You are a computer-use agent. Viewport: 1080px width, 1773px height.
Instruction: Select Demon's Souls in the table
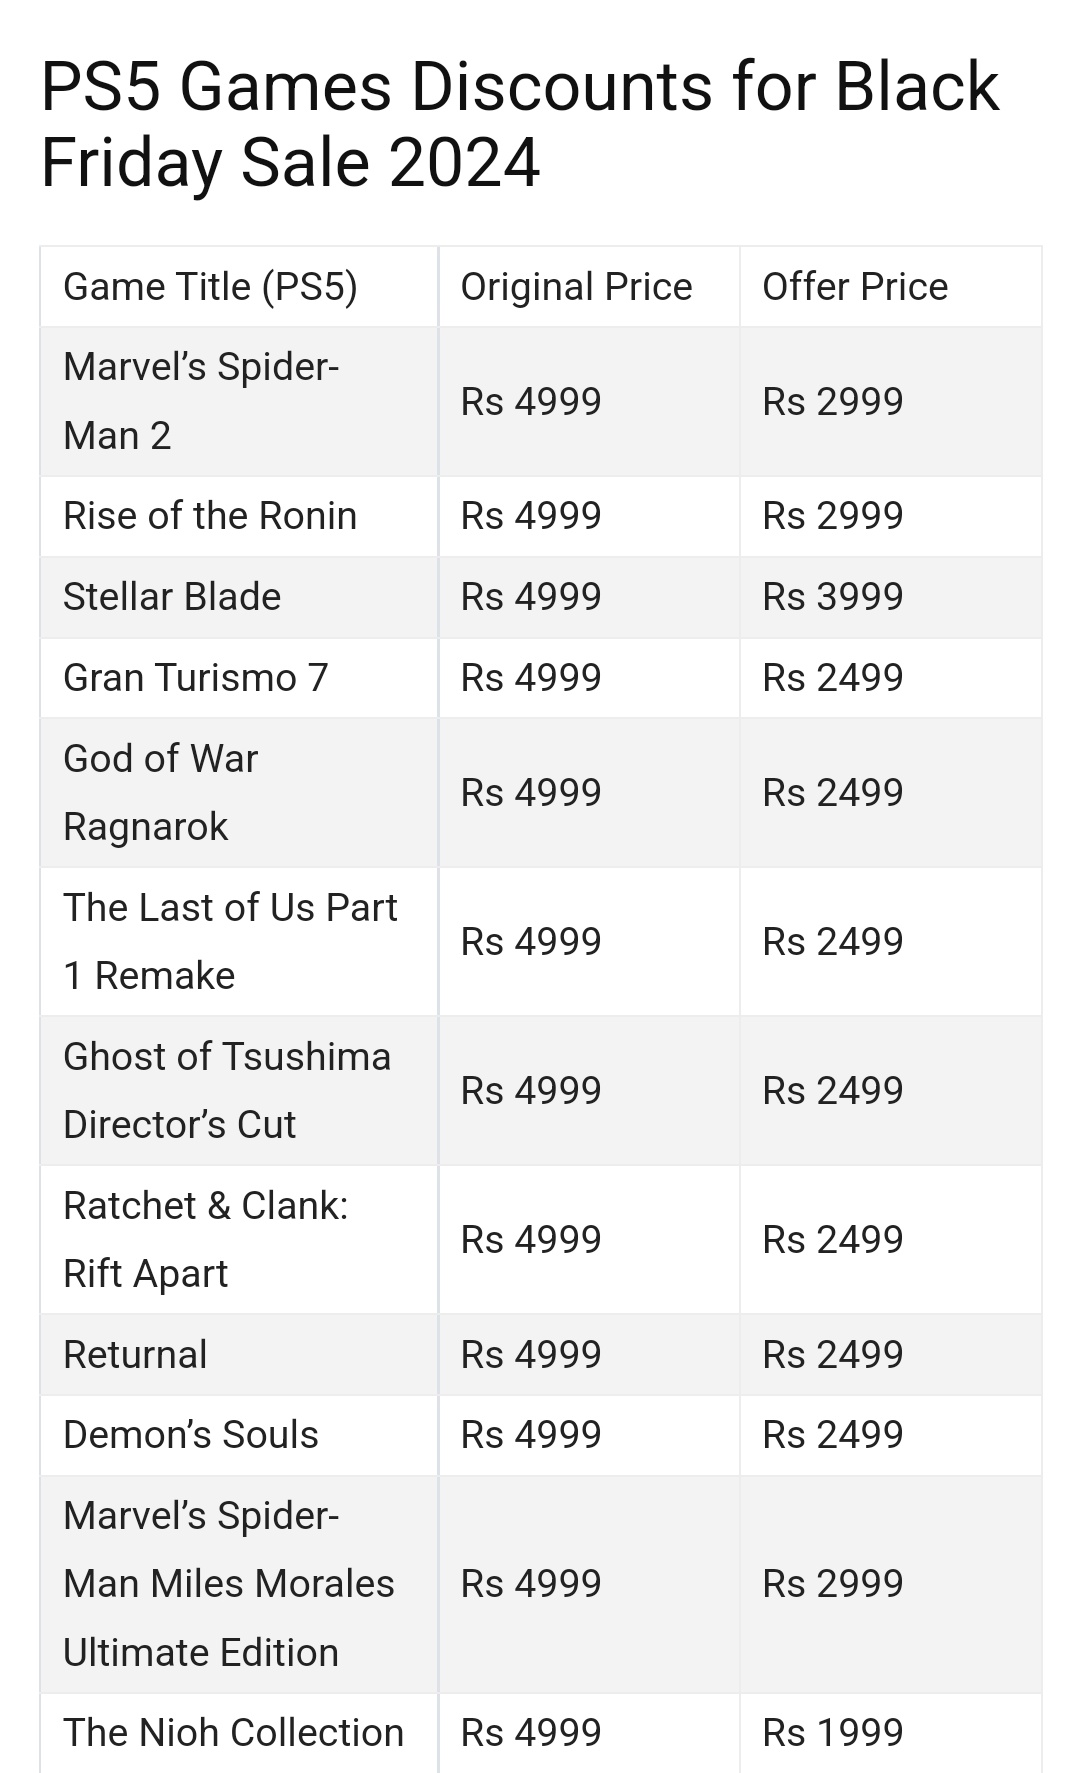tap(191, 1435)
